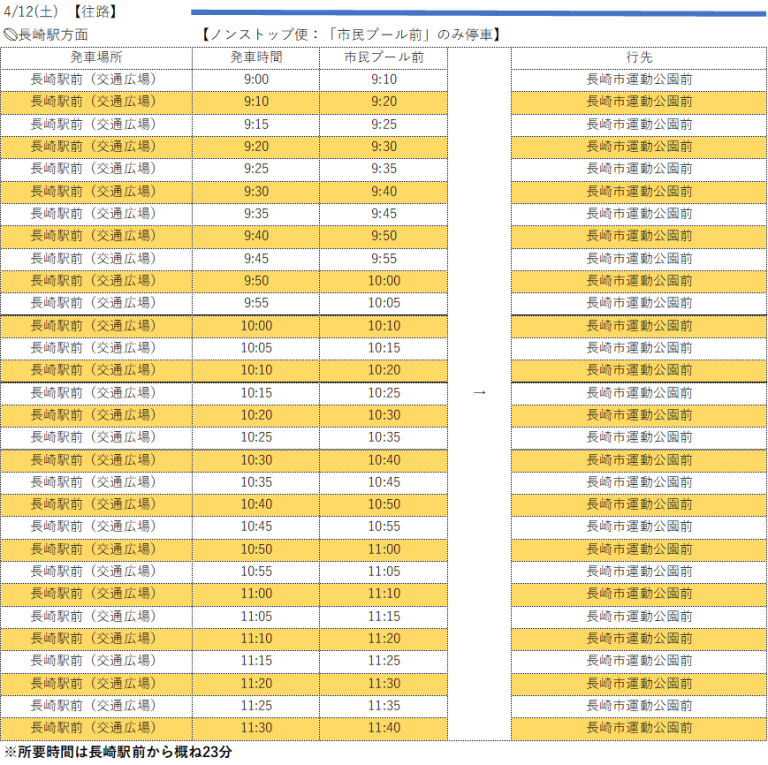
Task: Select 10:30 in the 発車時間 column
Action: pos(255,460)
